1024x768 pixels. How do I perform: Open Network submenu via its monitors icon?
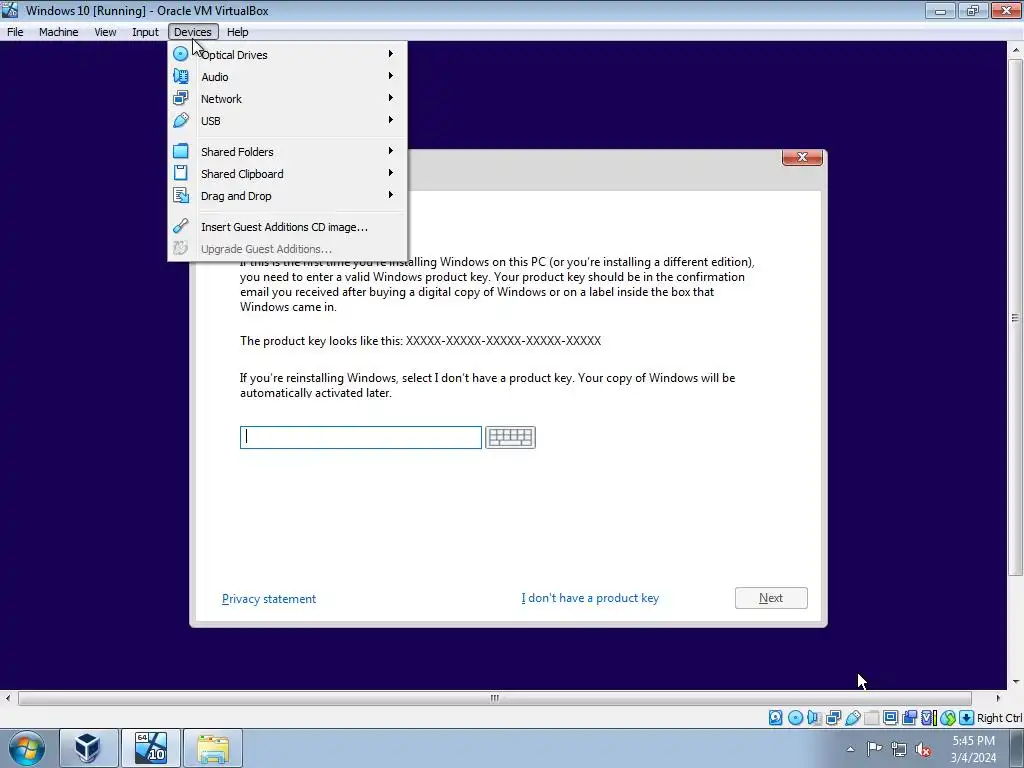pyautogui.click(x=180, y=99)
